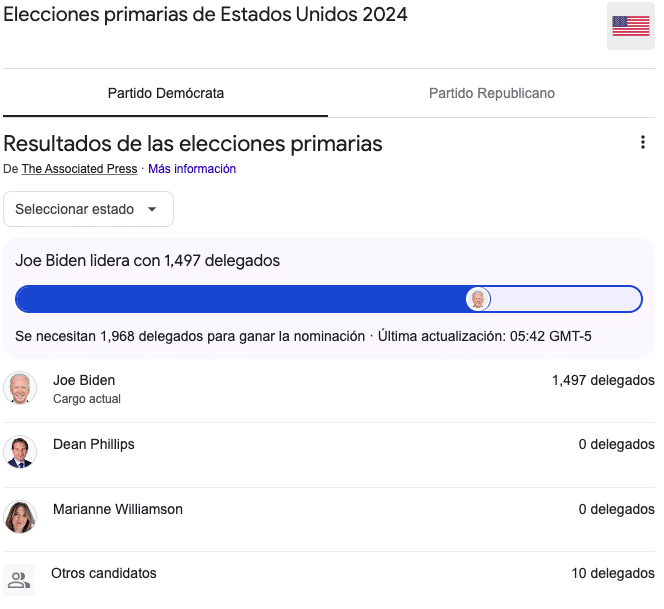
Task: Click the Otros candidatos people icon
Action: (x=19, y=580)
